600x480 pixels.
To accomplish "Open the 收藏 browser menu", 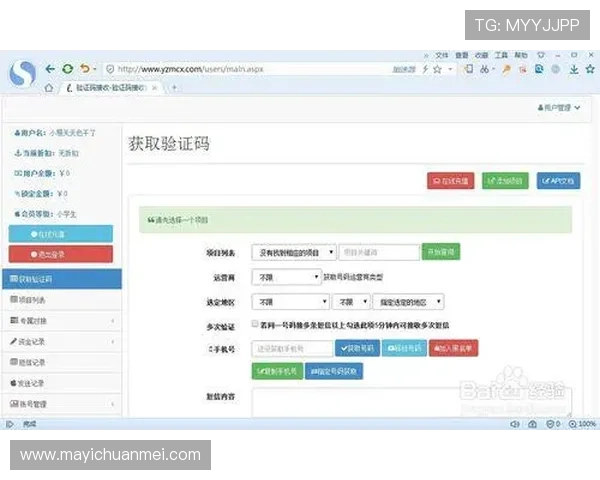I will point(481,56).
